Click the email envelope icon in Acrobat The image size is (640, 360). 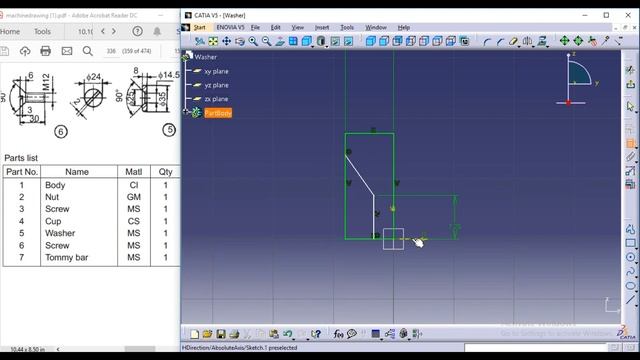tap(67, 51)
